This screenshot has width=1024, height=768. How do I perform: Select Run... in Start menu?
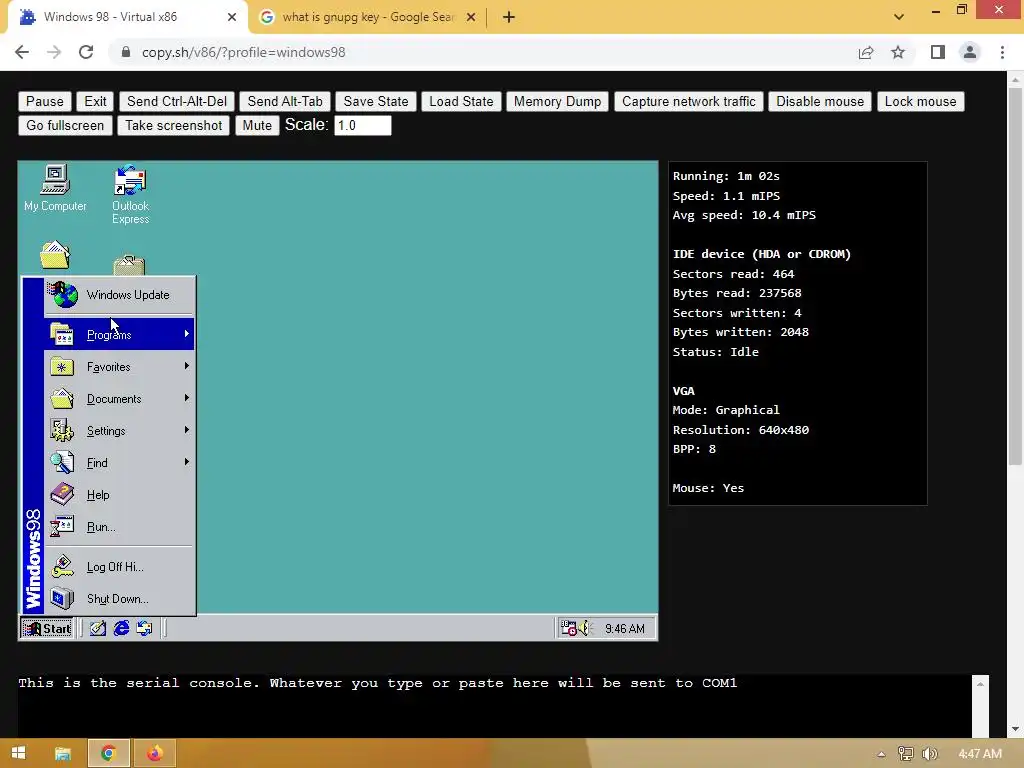coord(120,526)
